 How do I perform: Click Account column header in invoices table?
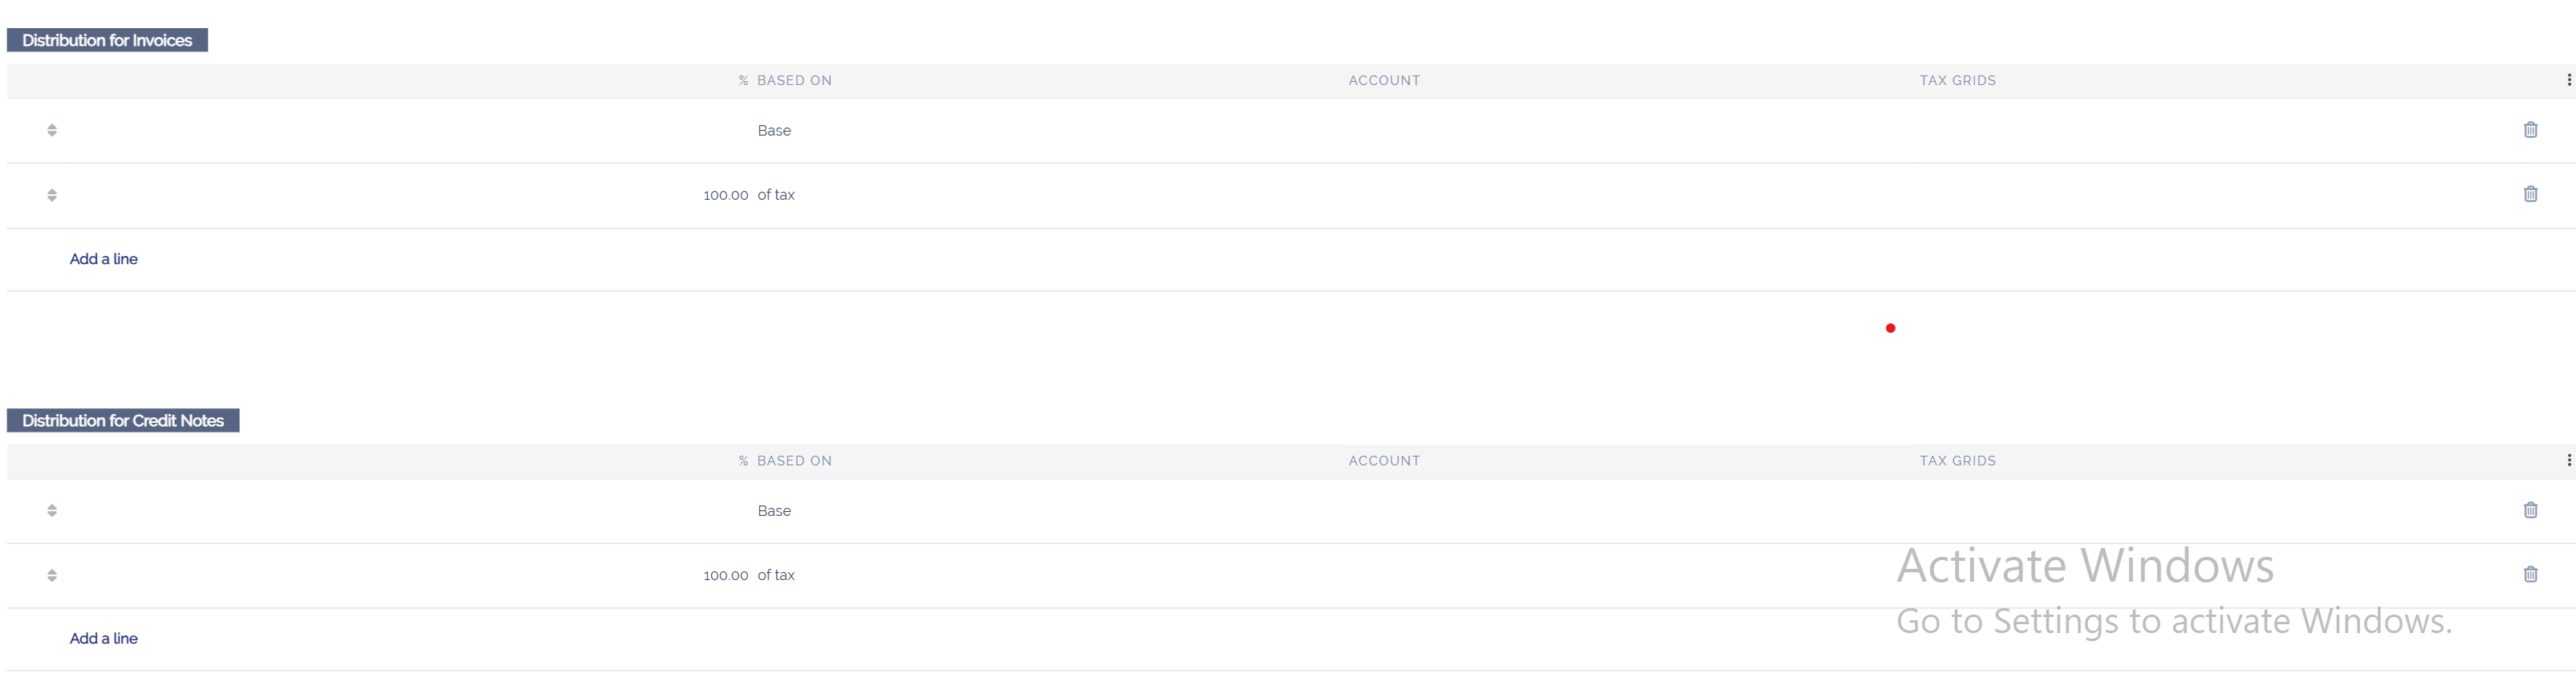1384,80
